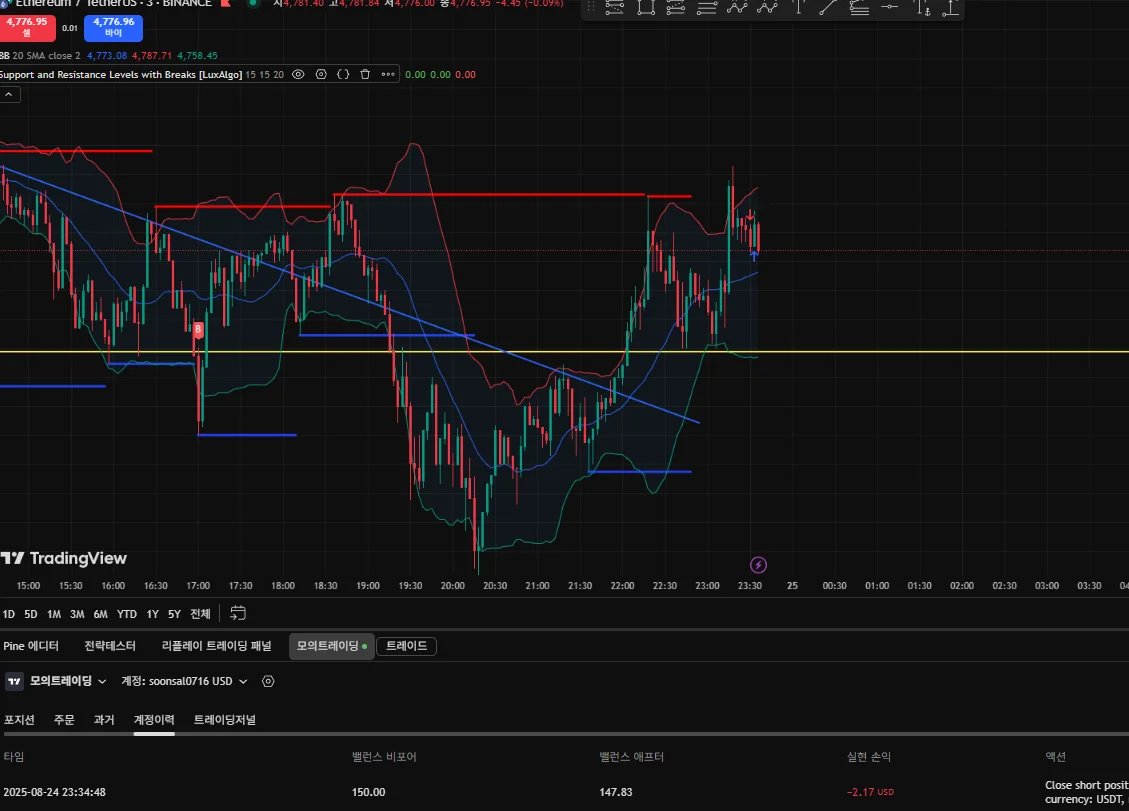The image size is (1129, 811).
Task: Open paper trading account settings hexagon
Action: tap(268, 681)
